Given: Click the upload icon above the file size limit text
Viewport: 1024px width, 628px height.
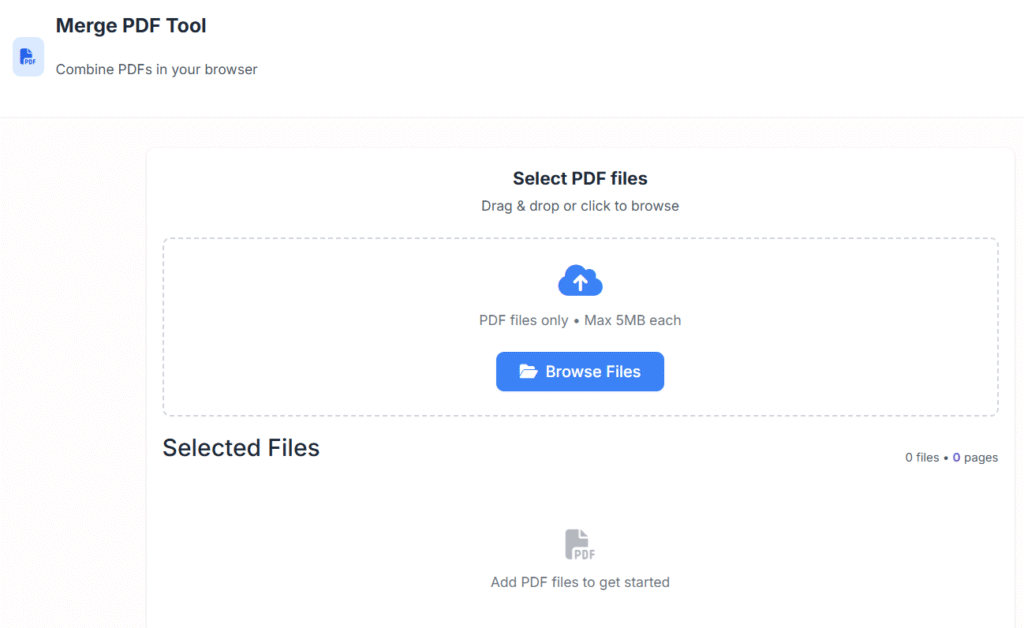Looking at the screenshot, I should click(580, 280).
